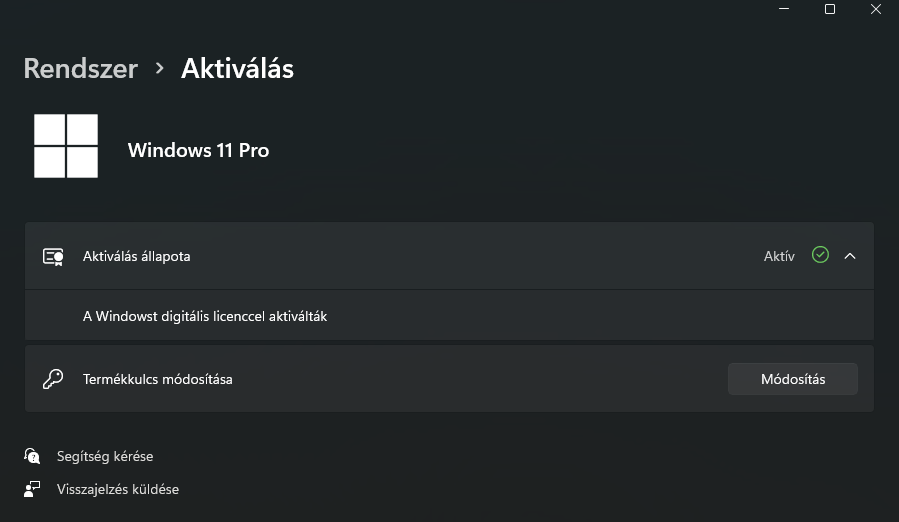Click the Aktiválás page title
This screenshot has width=899, height=522.
237,68
